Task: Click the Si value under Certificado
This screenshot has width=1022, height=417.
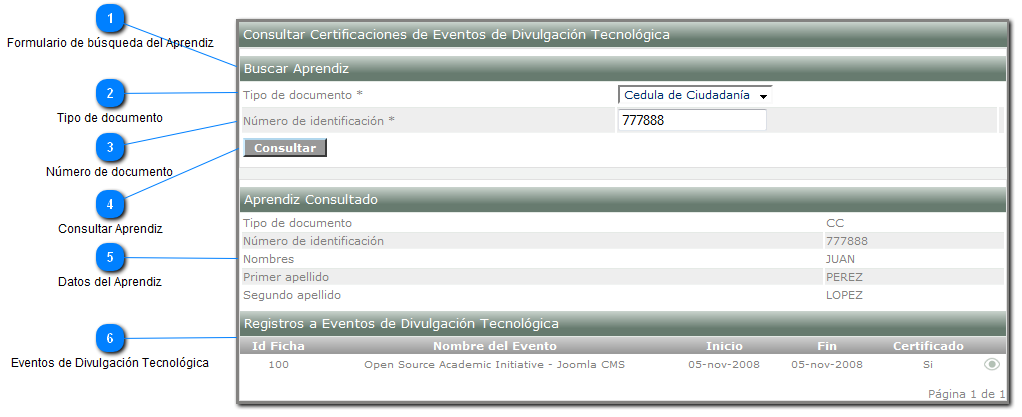Action: pos(927,364)
